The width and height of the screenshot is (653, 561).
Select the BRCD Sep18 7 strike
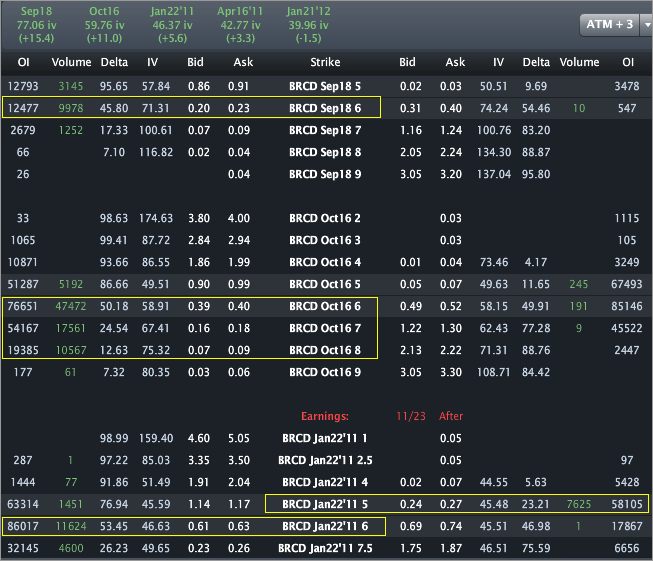[x=325, y=130]
